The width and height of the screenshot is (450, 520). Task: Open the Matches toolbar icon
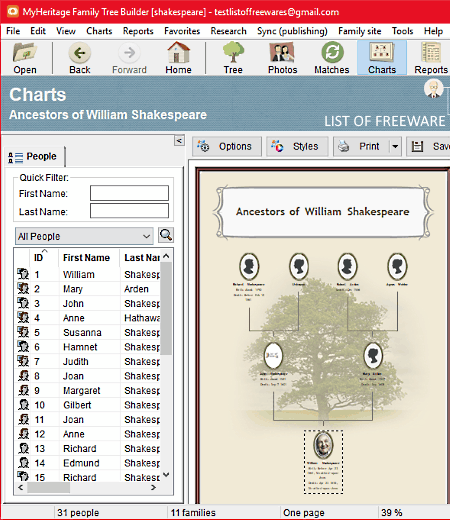coord(332,58)
